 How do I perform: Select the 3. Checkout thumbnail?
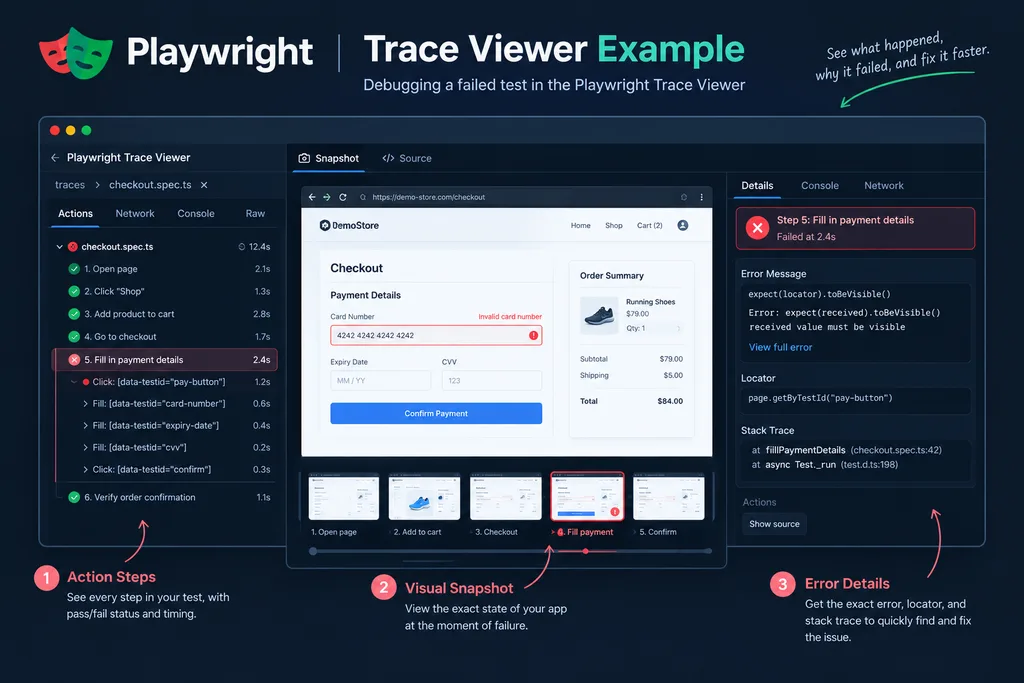[505, 498]
